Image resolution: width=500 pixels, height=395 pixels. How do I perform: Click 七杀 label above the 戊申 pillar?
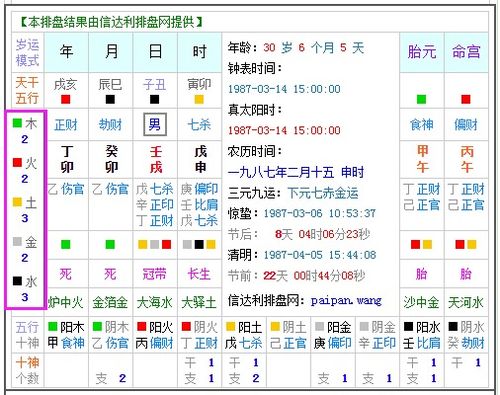(199, 125)
